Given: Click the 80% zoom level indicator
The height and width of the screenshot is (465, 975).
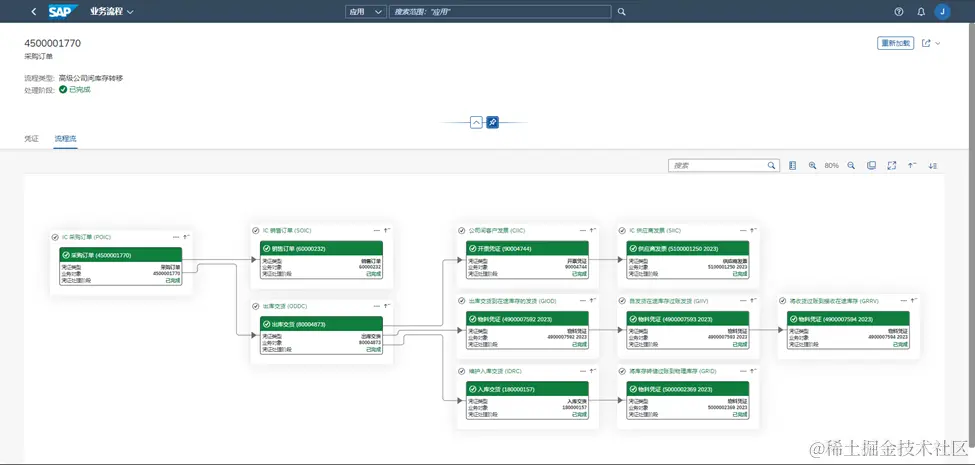Looking at the screenshot, I should point(831,165).
